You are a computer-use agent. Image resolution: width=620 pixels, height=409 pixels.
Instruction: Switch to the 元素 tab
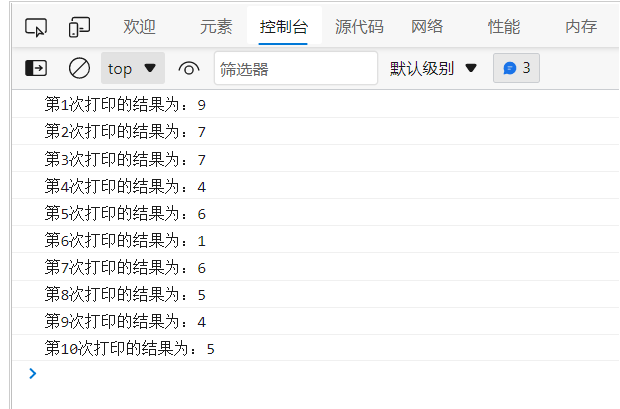pyautogui.click(x=215, y=27)
